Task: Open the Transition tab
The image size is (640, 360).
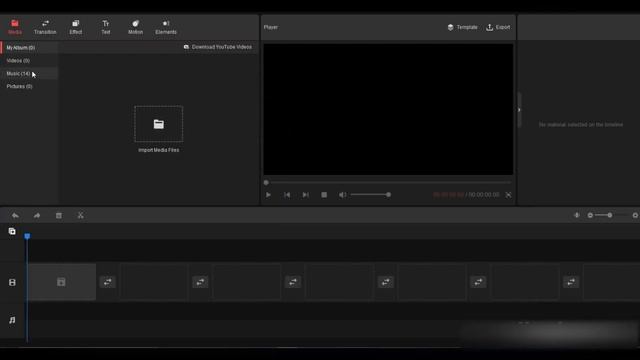Action: point(45,27)
